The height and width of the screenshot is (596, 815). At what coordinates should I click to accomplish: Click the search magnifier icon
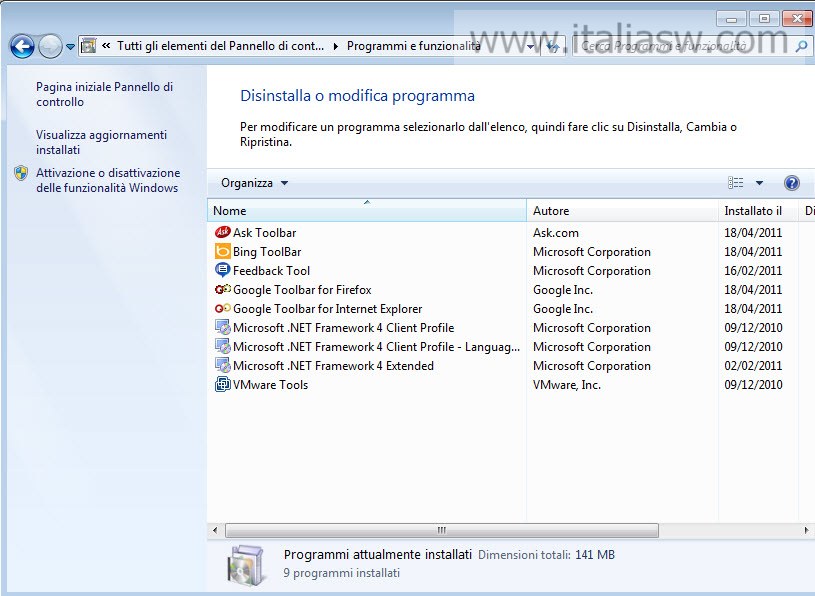(801, 46)
